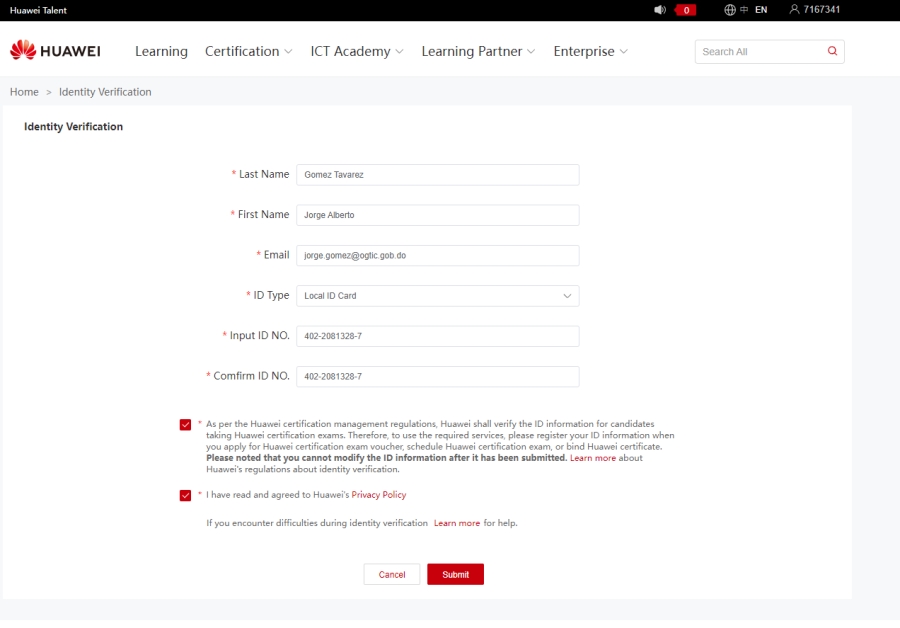Click the Cancel button
Image resolution: width=900 pixels, height=628 pixels.
(x=392, y=574)
